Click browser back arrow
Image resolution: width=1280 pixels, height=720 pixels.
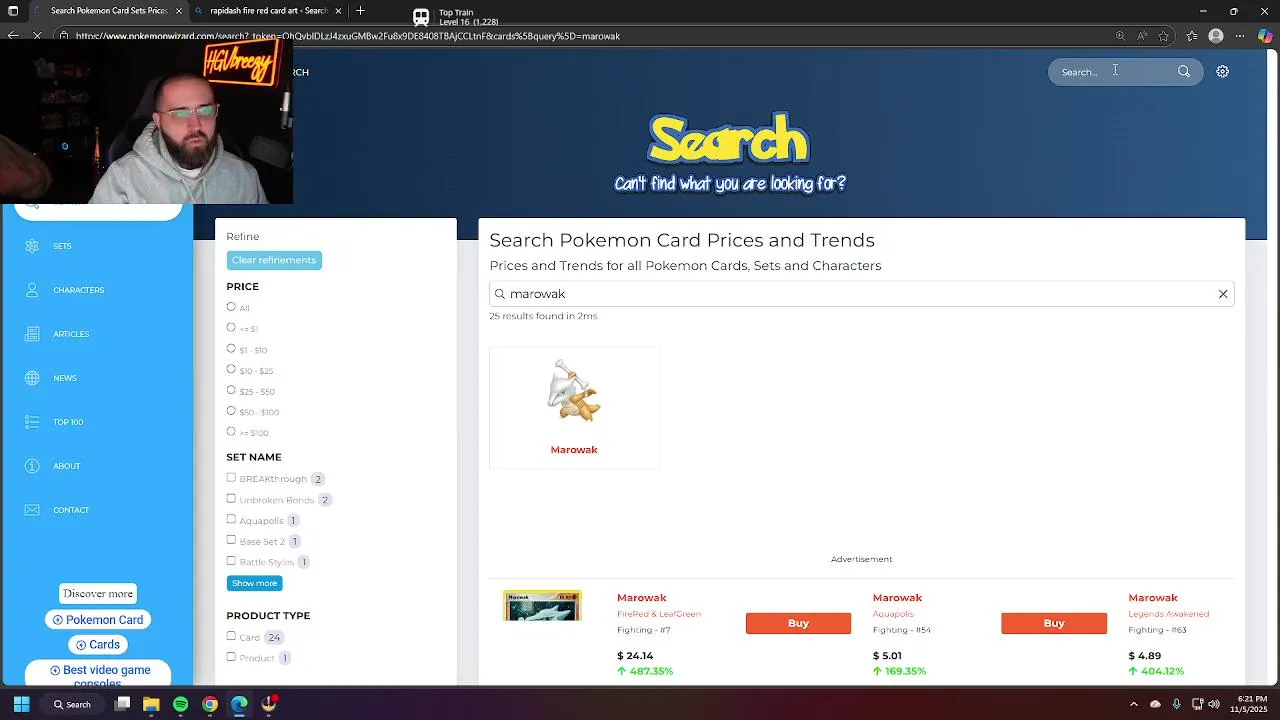[13, 36]
